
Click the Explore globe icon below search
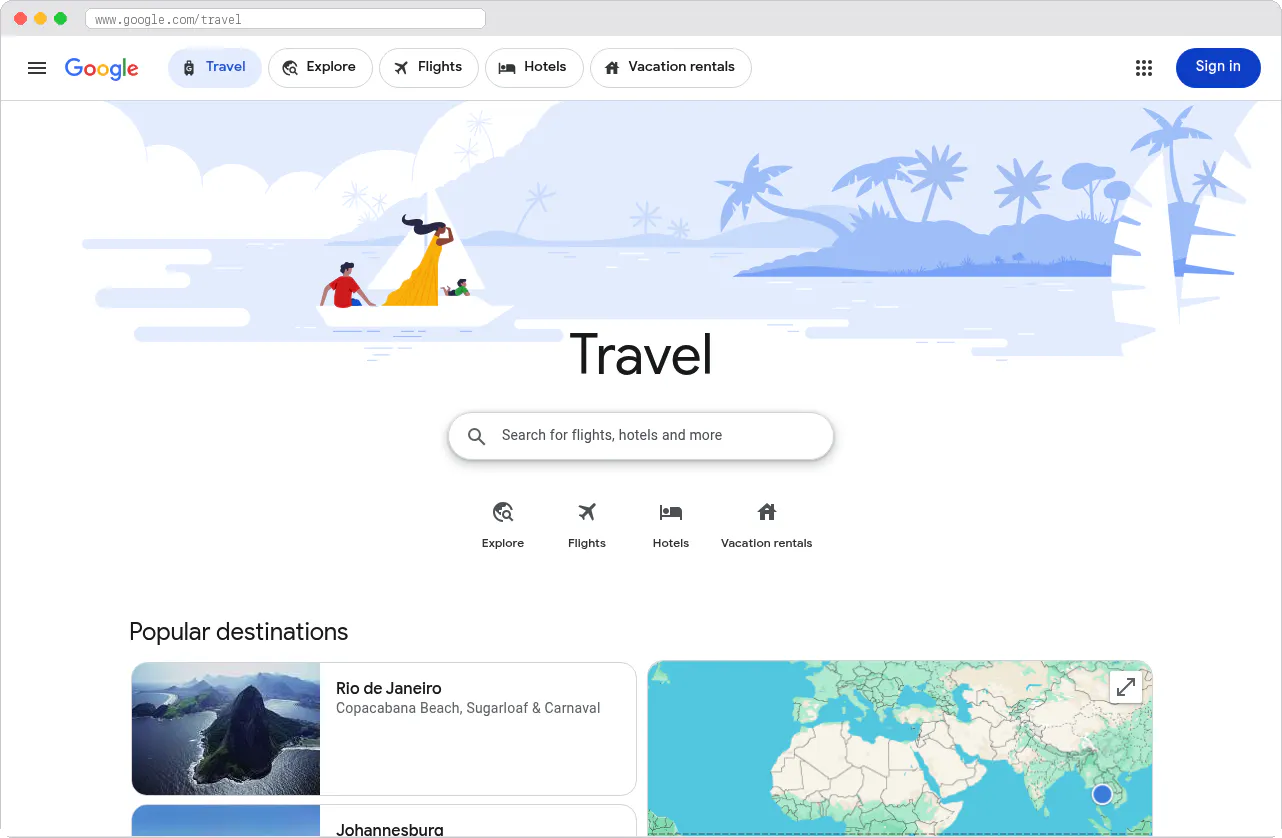503,513
